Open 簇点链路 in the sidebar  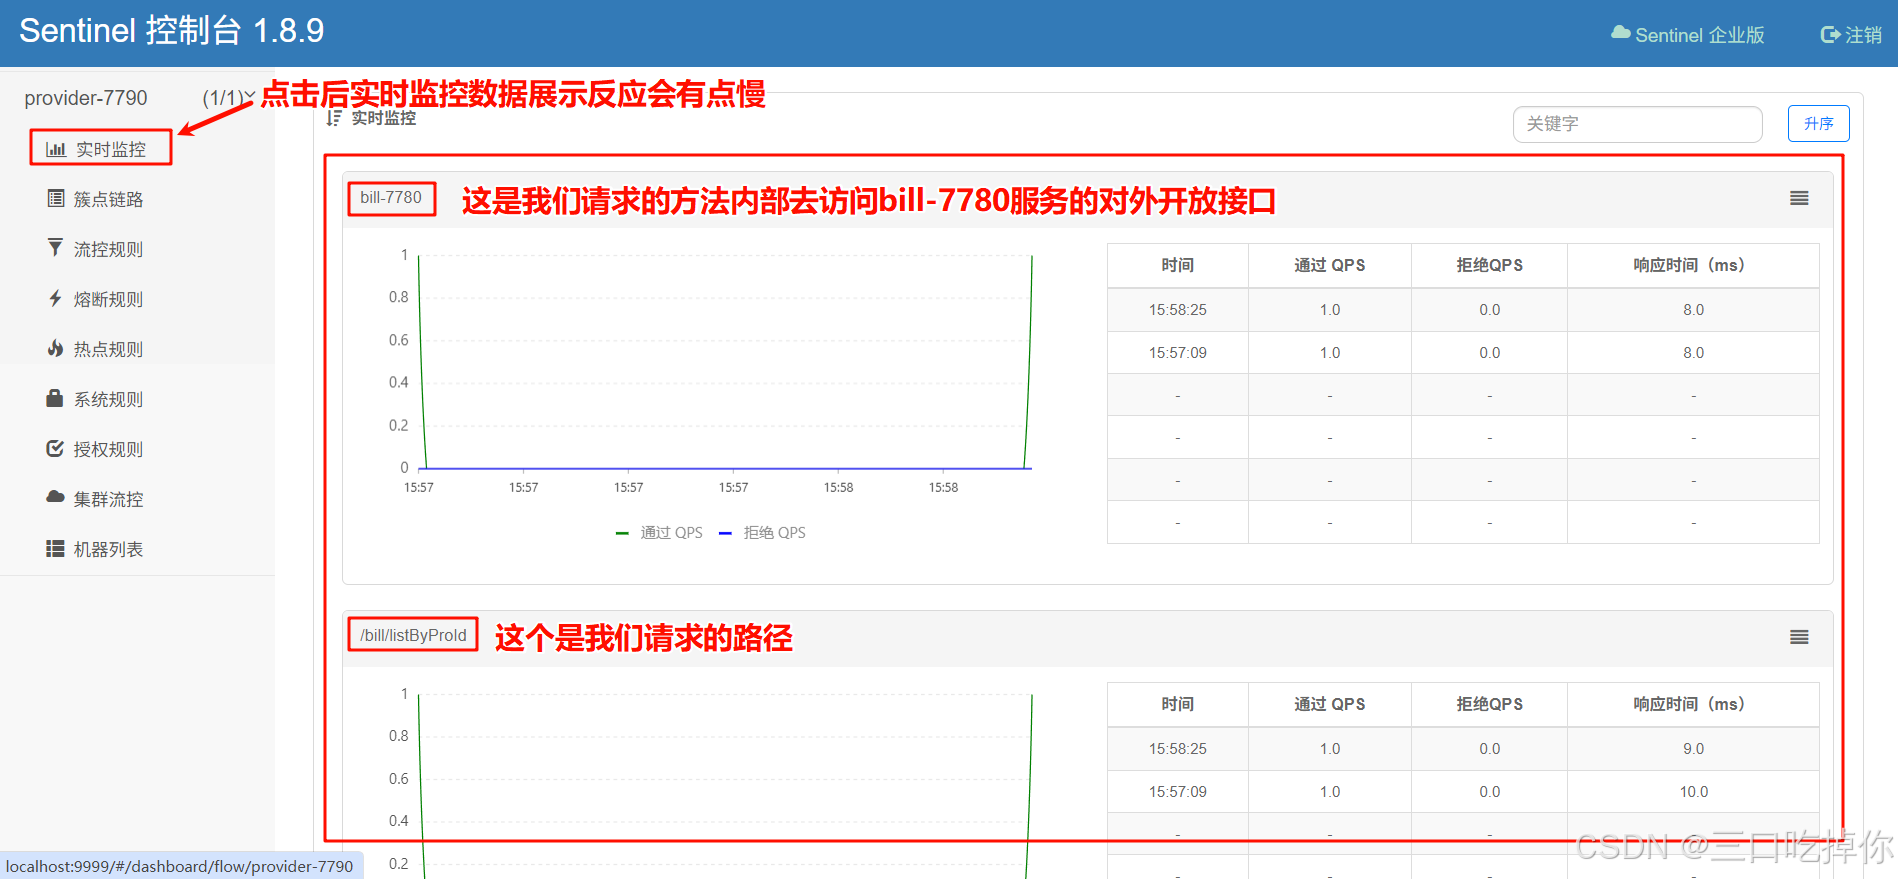coord(108,199)
